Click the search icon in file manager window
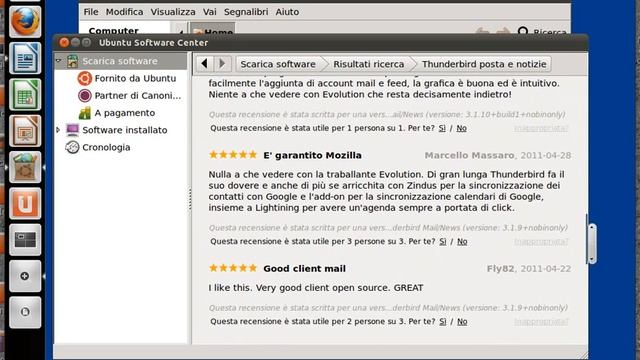The height and width of the screenshot is (360, 640). 523,31
